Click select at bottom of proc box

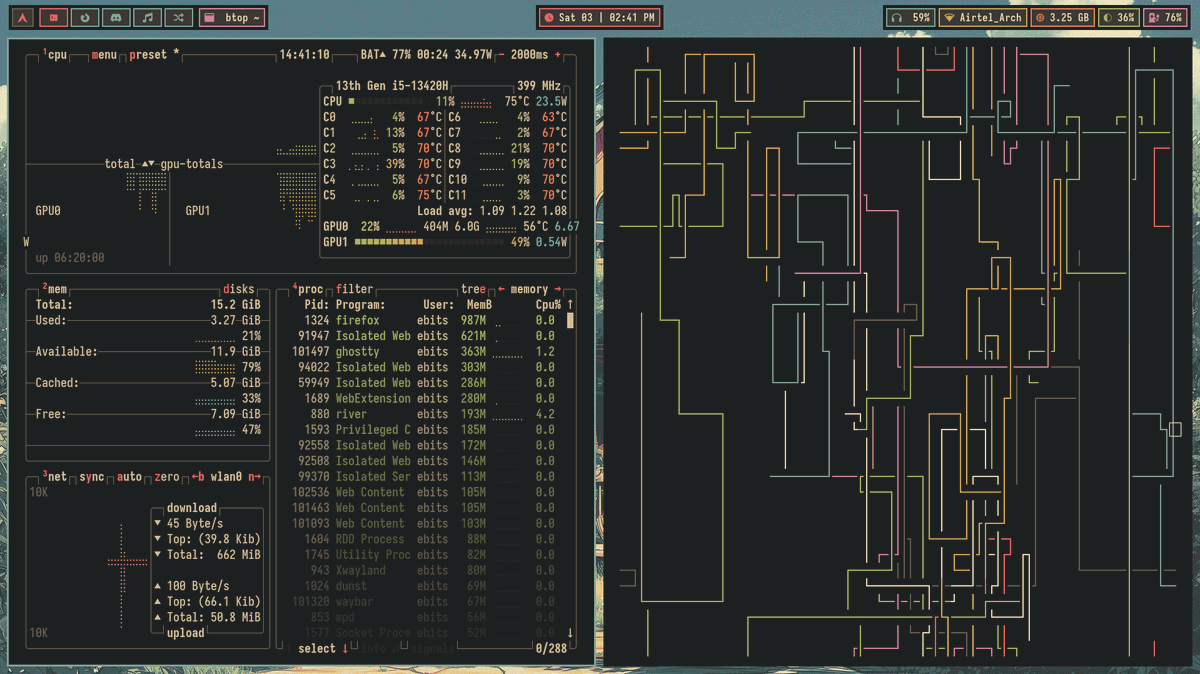tap(317, 648)
